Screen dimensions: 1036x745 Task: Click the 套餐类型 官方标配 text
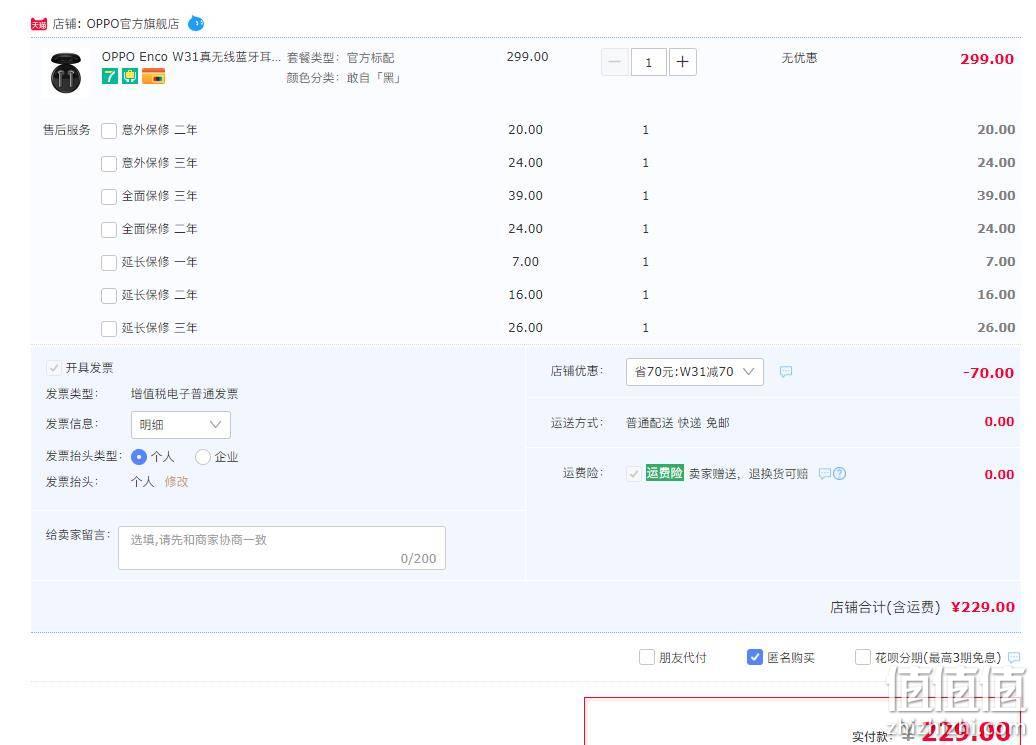(340, 58)
